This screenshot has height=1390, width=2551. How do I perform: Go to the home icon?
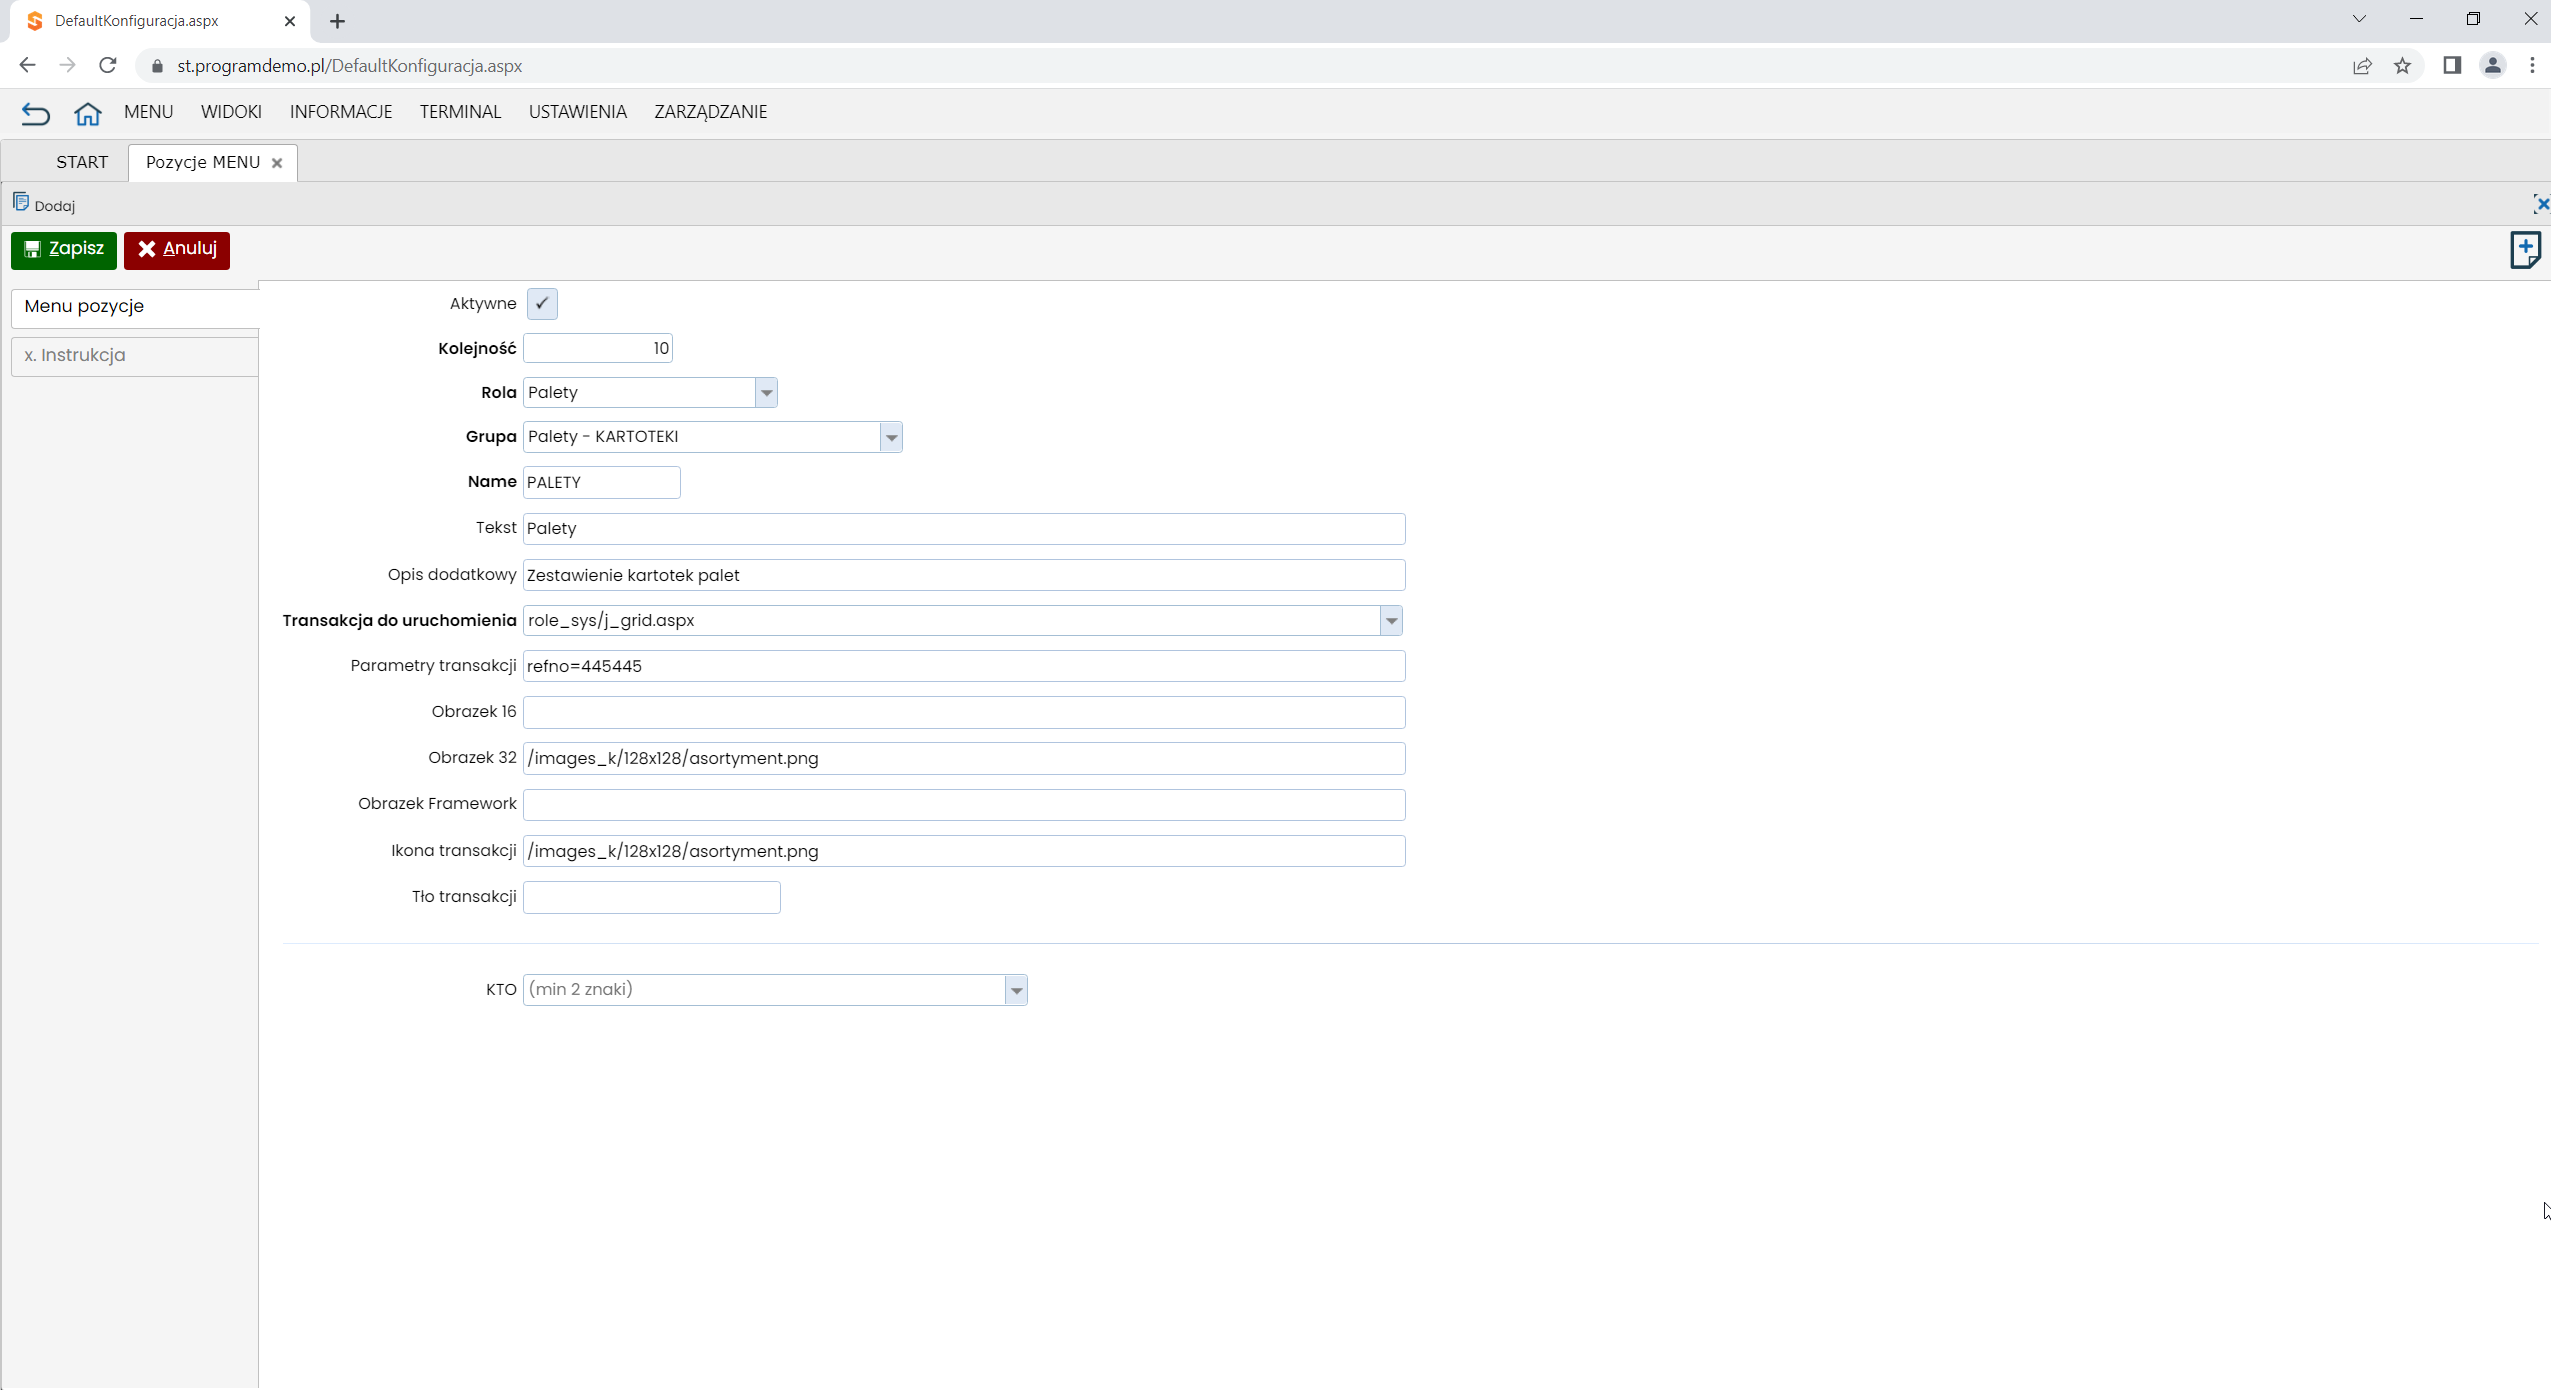(88, 113)
